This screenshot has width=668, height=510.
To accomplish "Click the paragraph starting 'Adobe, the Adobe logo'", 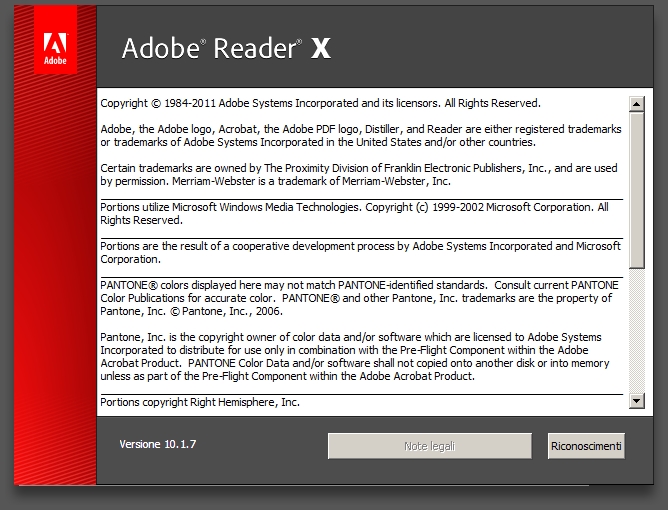I will [x=361, y=135].
